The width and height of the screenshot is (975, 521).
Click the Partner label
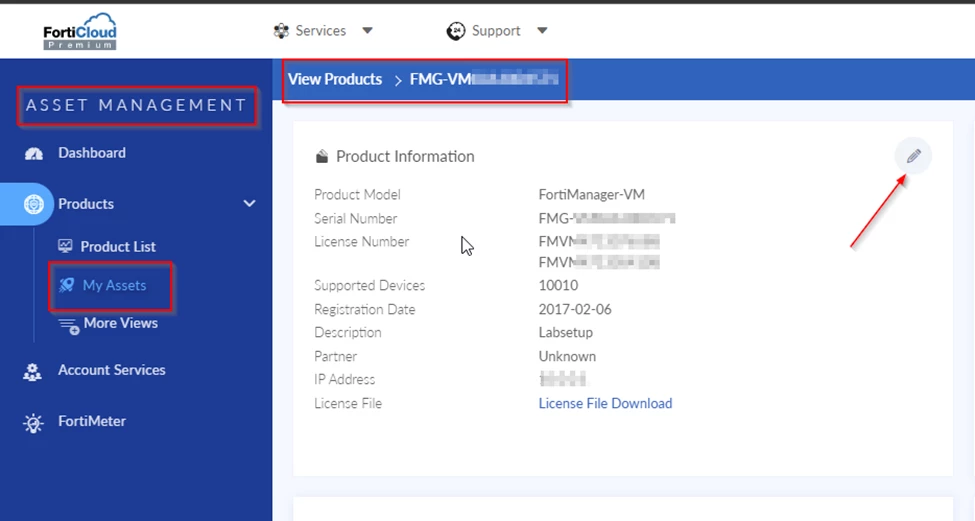point(335,356)
